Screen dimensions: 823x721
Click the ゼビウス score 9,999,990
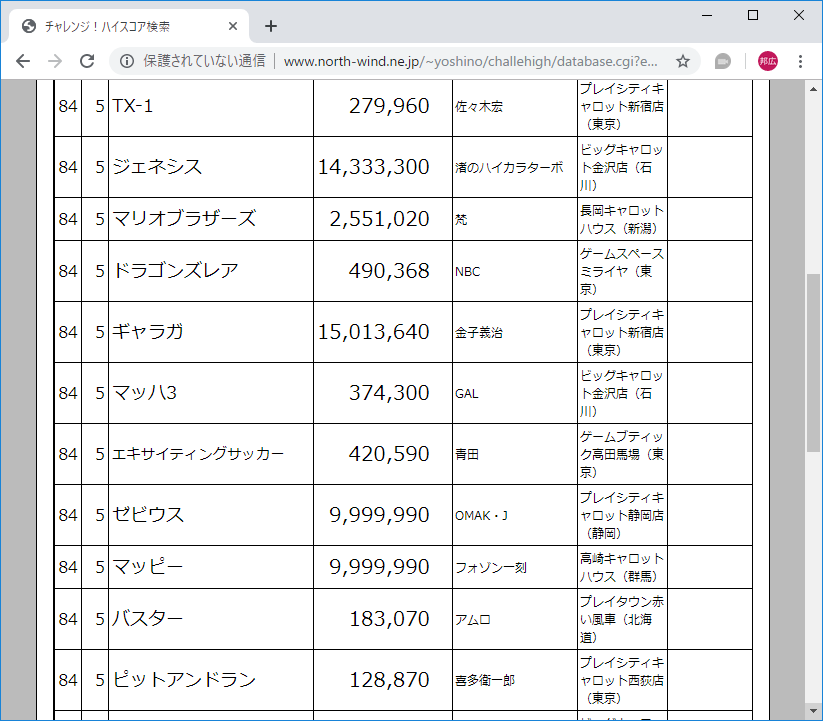[x=379, y=514]
